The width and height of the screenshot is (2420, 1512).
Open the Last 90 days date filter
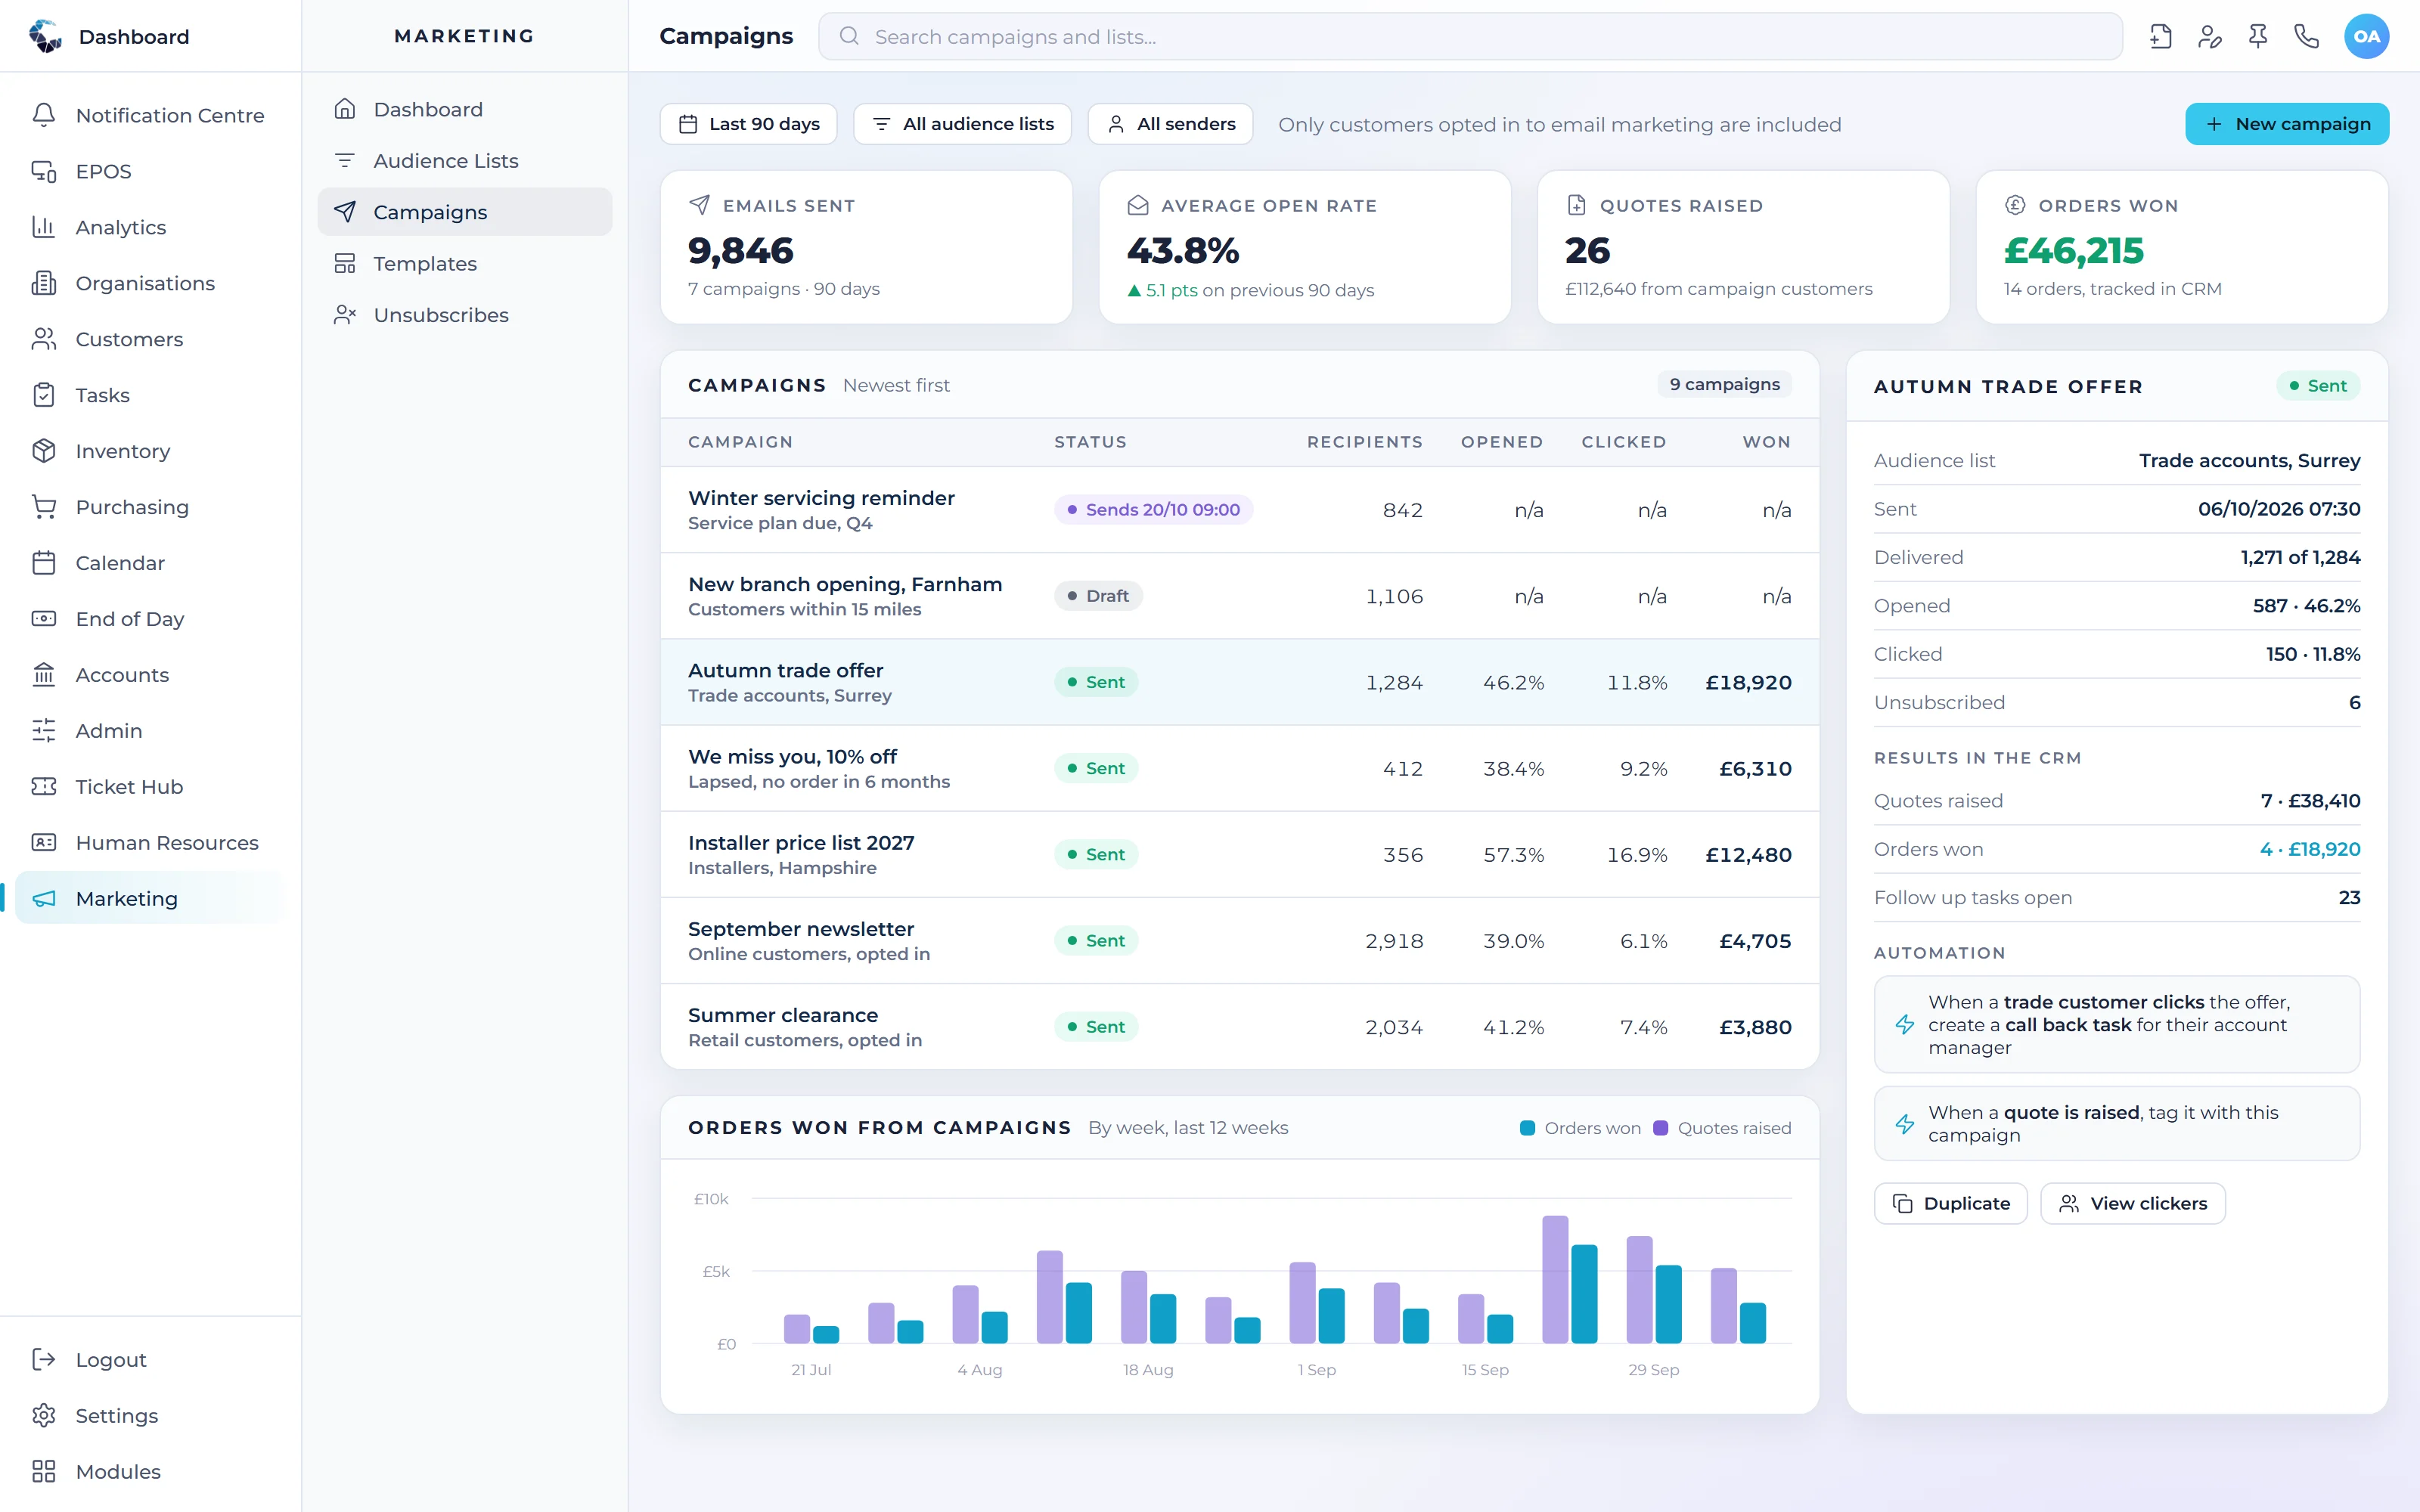749,124
